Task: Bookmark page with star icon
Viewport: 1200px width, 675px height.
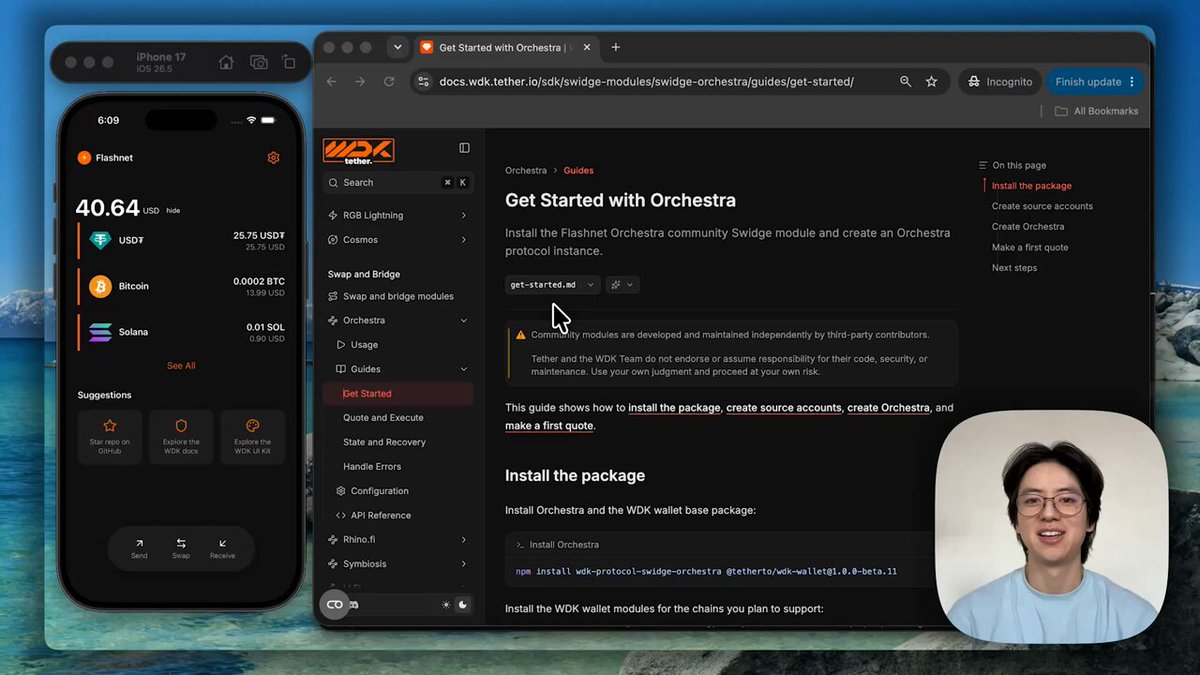Action: (932, 82)
